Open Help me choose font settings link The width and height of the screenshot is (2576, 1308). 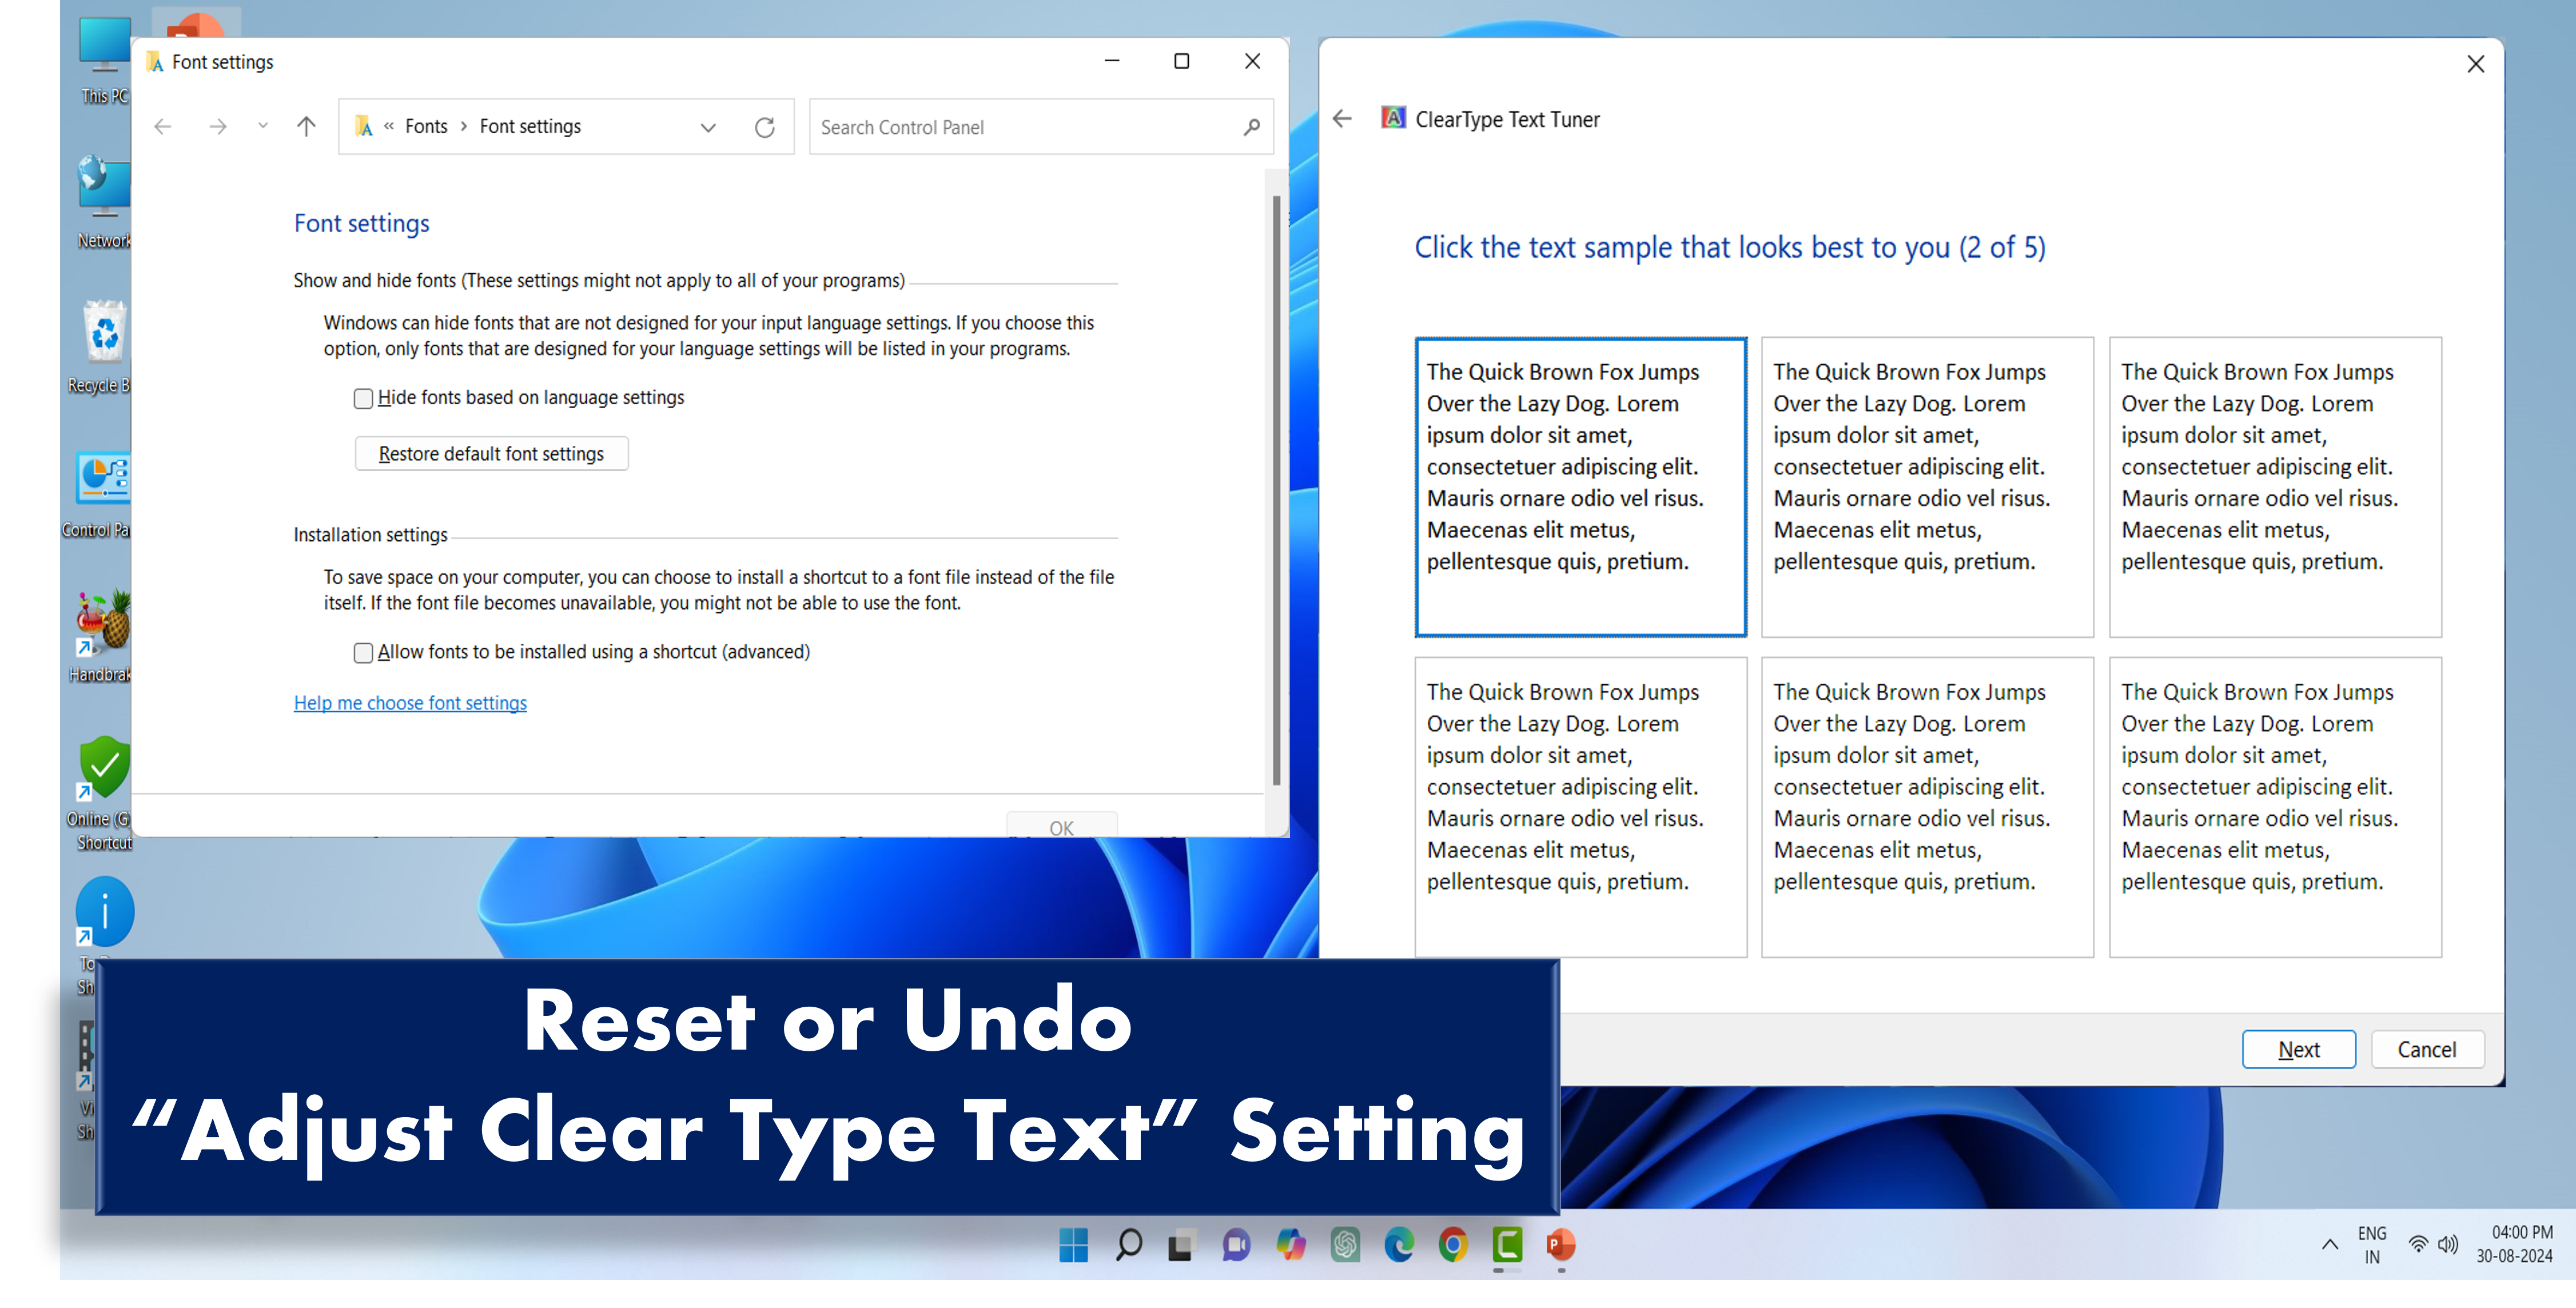click(x=410, y=703)
